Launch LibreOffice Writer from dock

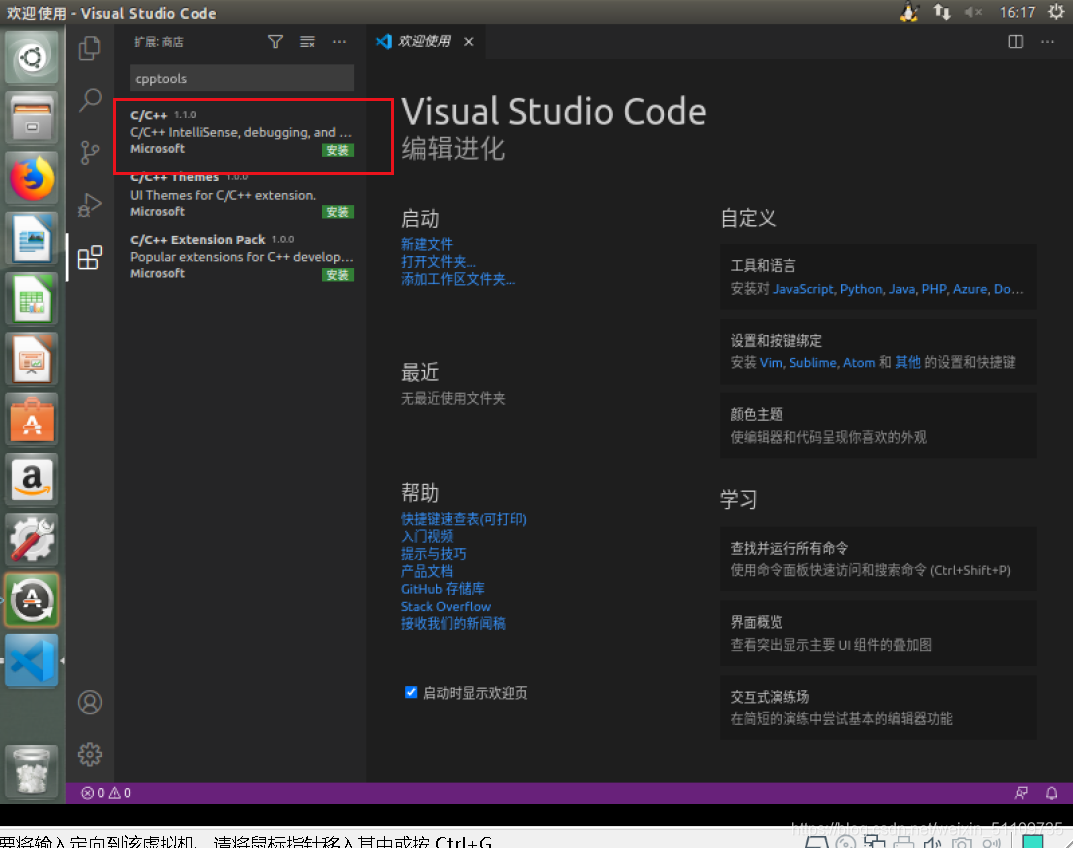31,238
